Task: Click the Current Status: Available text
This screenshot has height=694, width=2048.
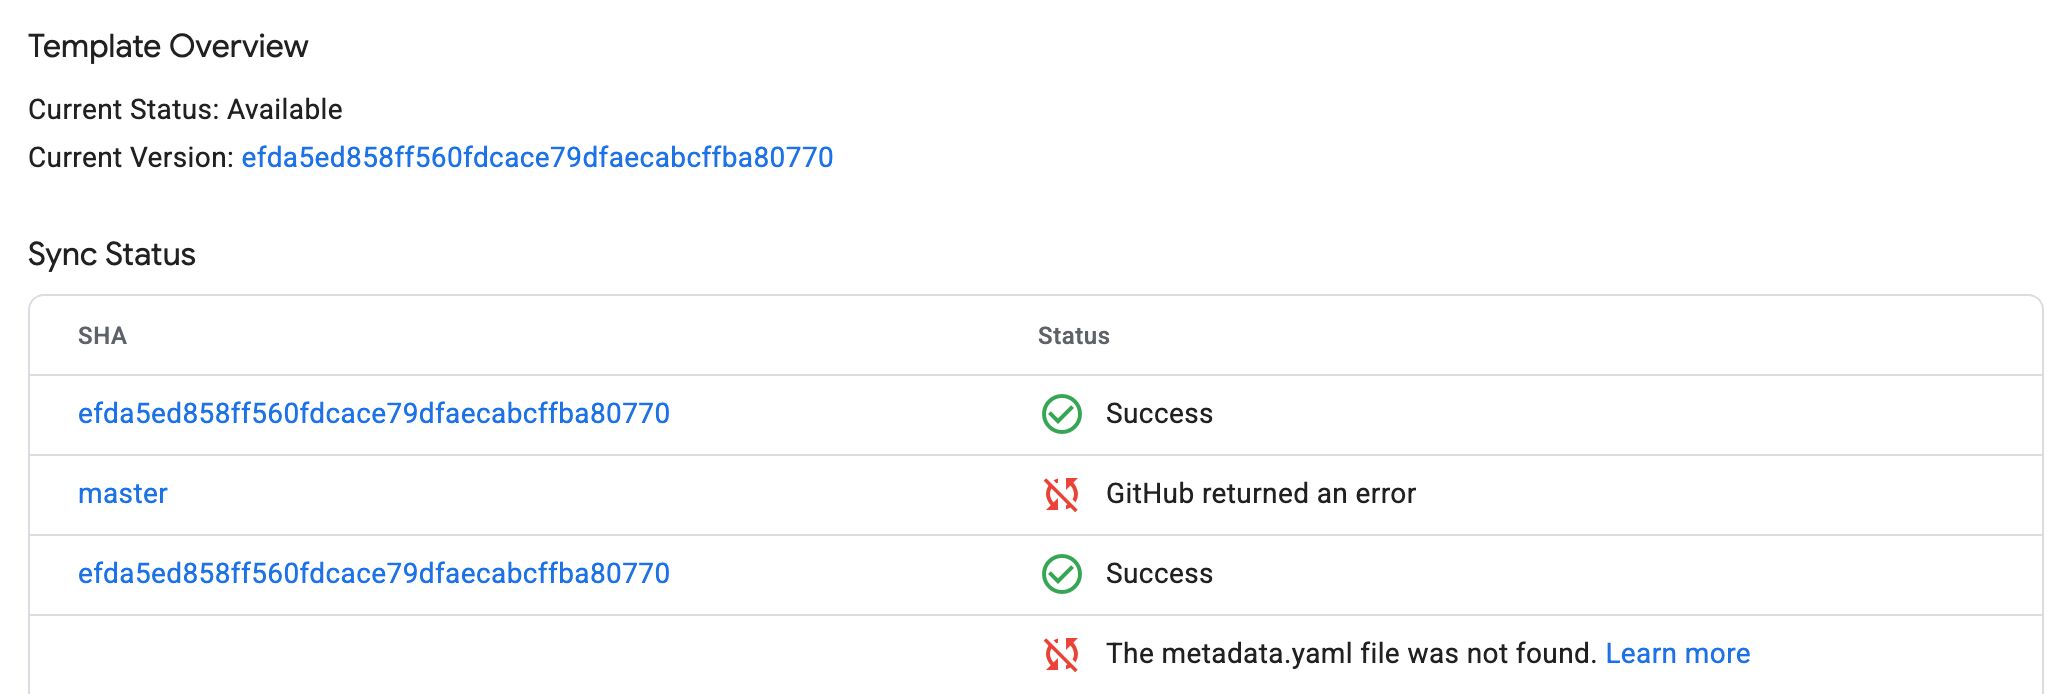Action: [185, 109]
